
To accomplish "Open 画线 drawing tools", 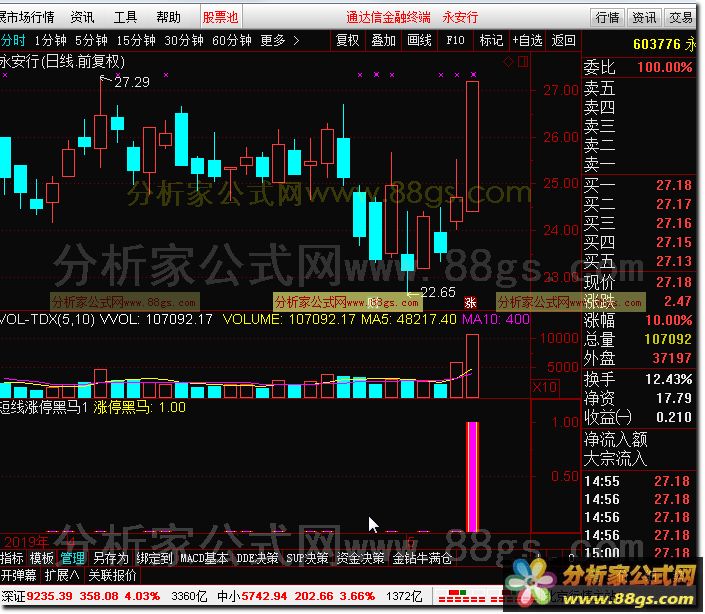I will 419,40.
